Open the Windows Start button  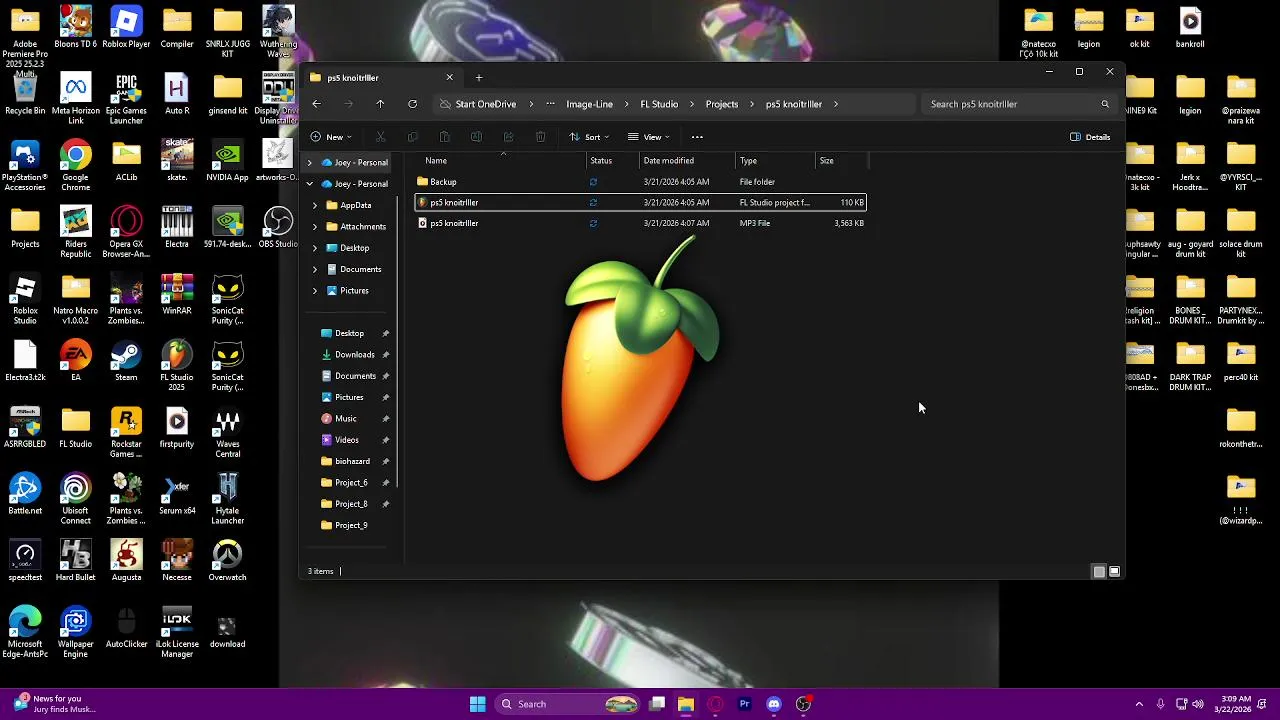(477, 704)
